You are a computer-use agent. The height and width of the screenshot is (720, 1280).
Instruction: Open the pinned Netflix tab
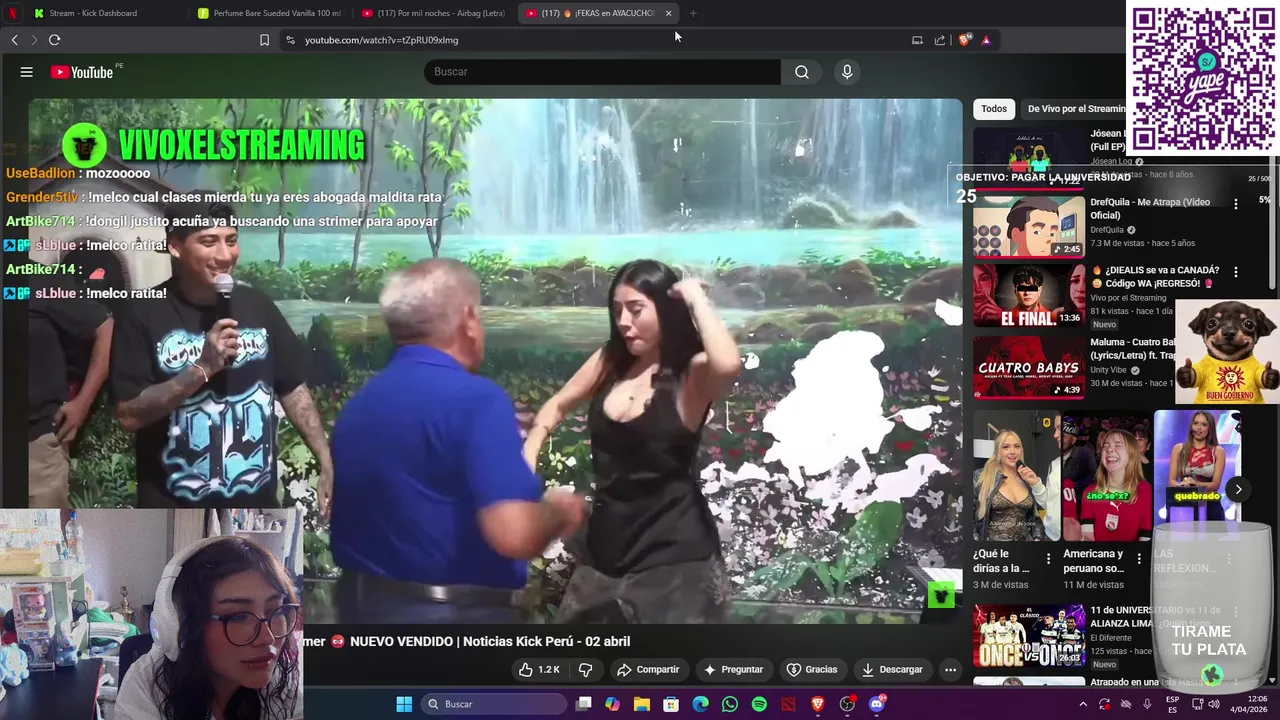pyautogui.click(x=12, y=13)
